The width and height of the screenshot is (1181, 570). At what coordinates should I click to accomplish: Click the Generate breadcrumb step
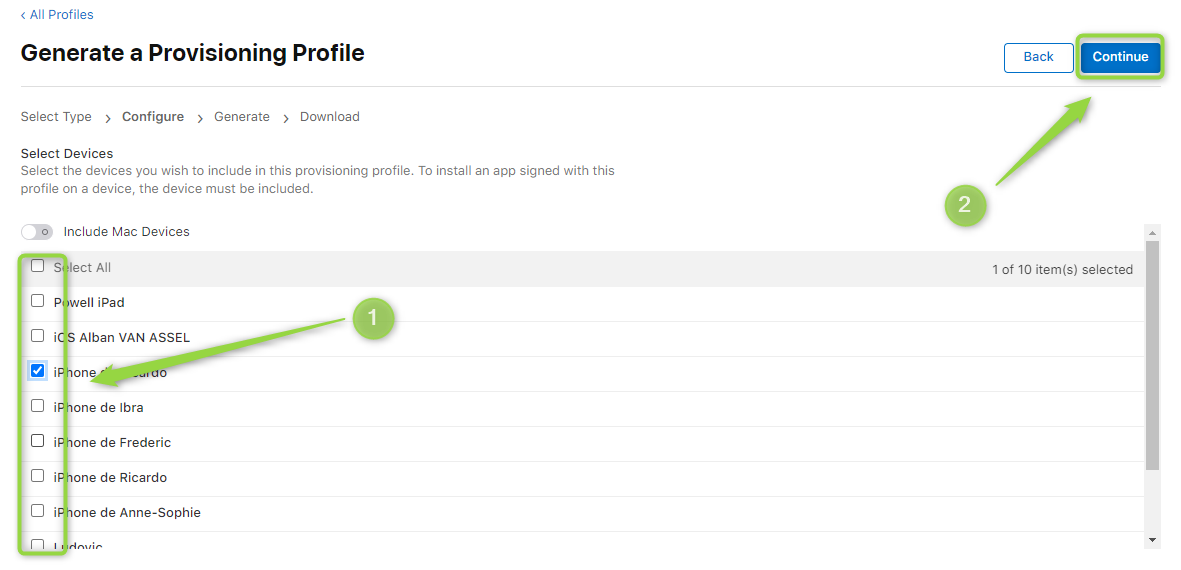[242, 117]
